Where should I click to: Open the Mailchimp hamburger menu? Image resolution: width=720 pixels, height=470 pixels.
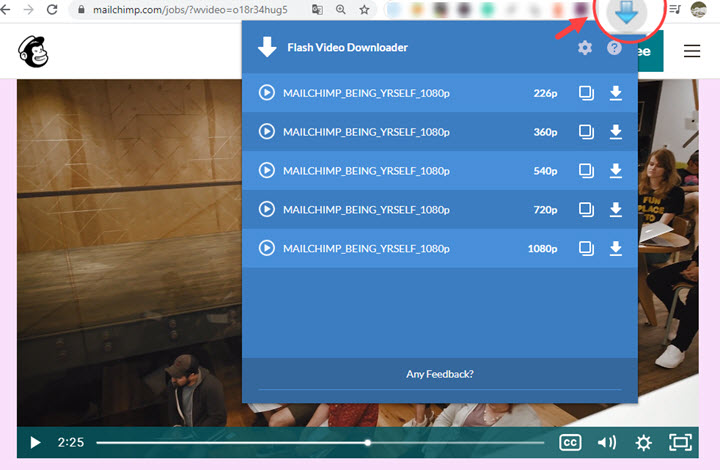(692, 51)
